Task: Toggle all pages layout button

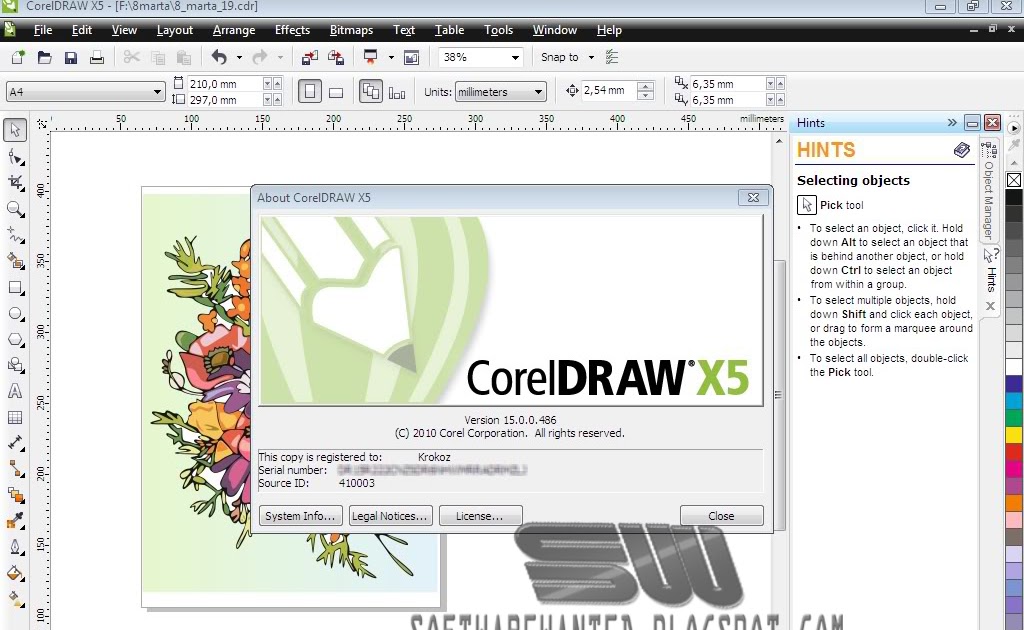Action: 370,91
